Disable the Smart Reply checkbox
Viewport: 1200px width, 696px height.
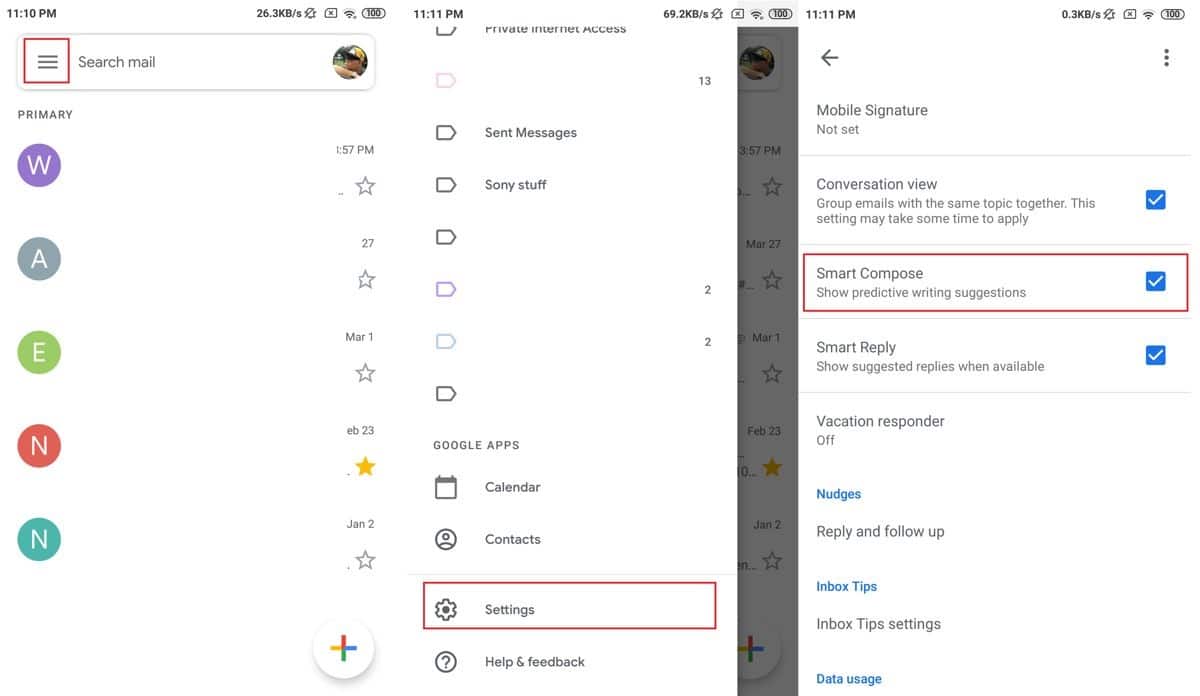[x=1155, y=355]
